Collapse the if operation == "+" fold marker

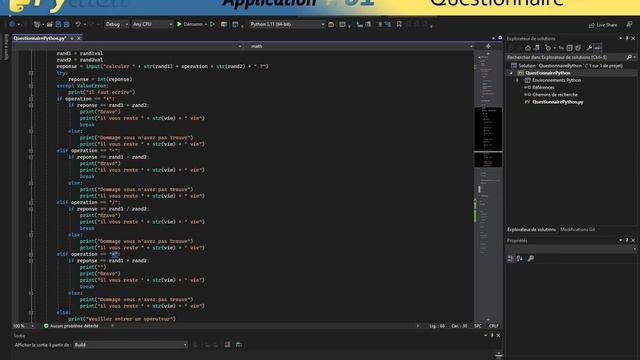click(x=31, y=99)
